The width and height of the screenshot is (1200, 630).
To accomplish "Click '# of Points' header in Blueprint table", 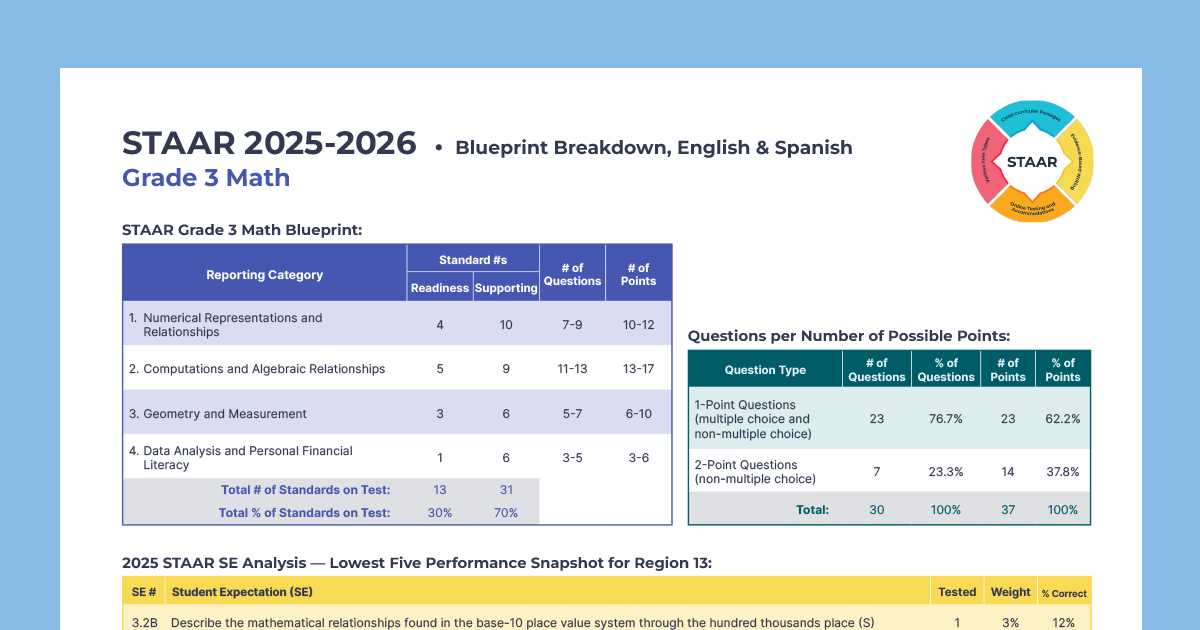I will pos(638,274).
